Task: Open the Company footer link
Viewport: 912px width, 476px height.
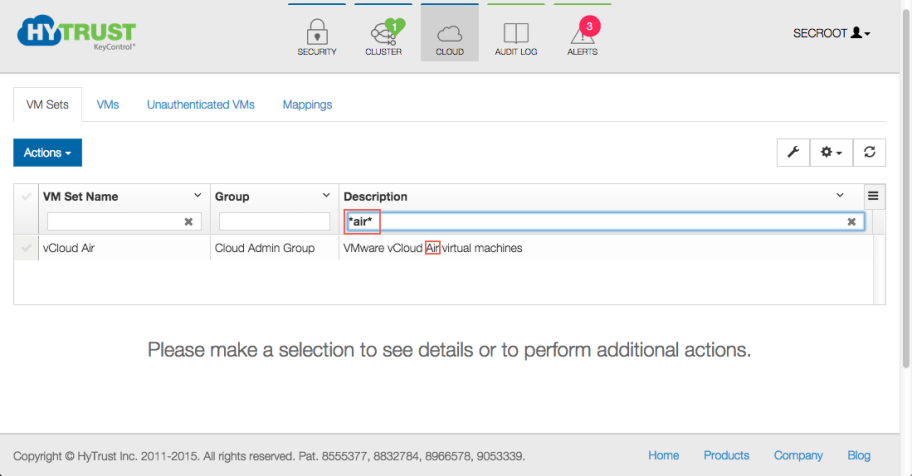Action: [798, 456]
